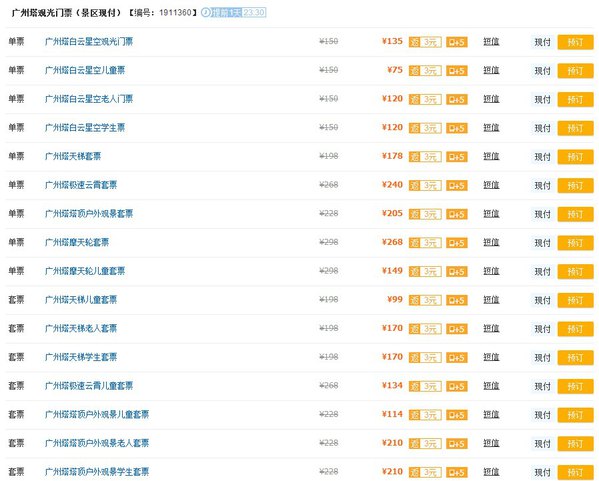Click the Q+5 badge in the ¥75 row
The image size is (599, 481).
coord(457,71)
